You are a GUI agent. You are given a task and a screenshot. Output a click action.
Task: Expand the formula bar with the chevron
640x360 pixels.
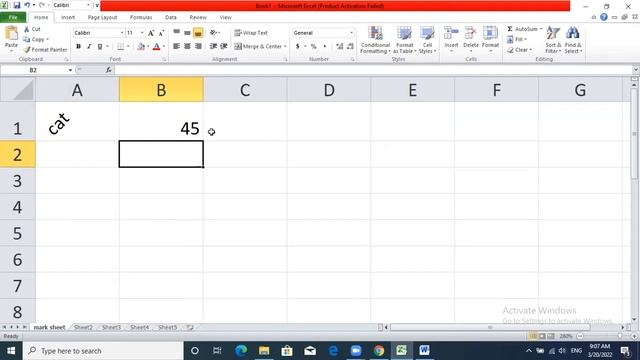click(636, 70)
